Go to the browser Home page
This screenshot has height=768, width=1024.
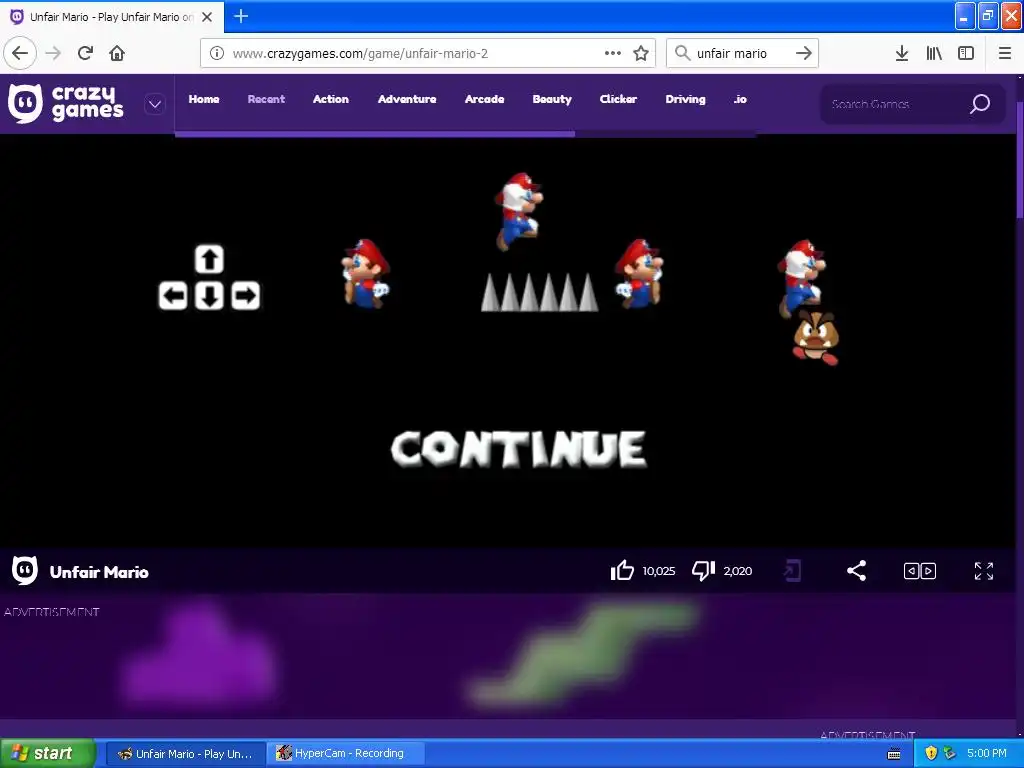117,53
